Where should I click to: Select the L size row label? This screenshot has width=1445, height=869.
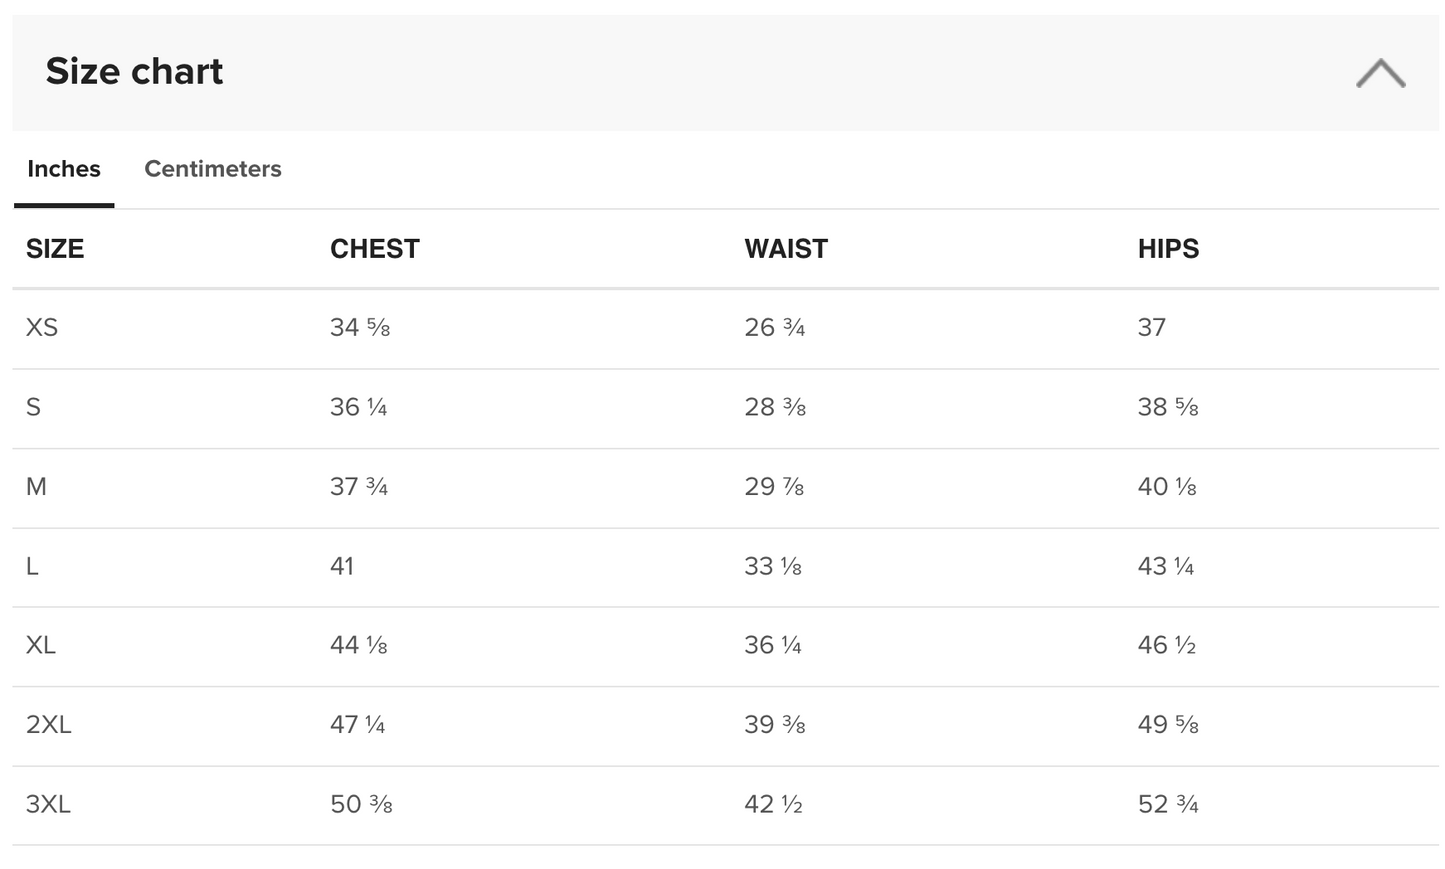point(33,566)
